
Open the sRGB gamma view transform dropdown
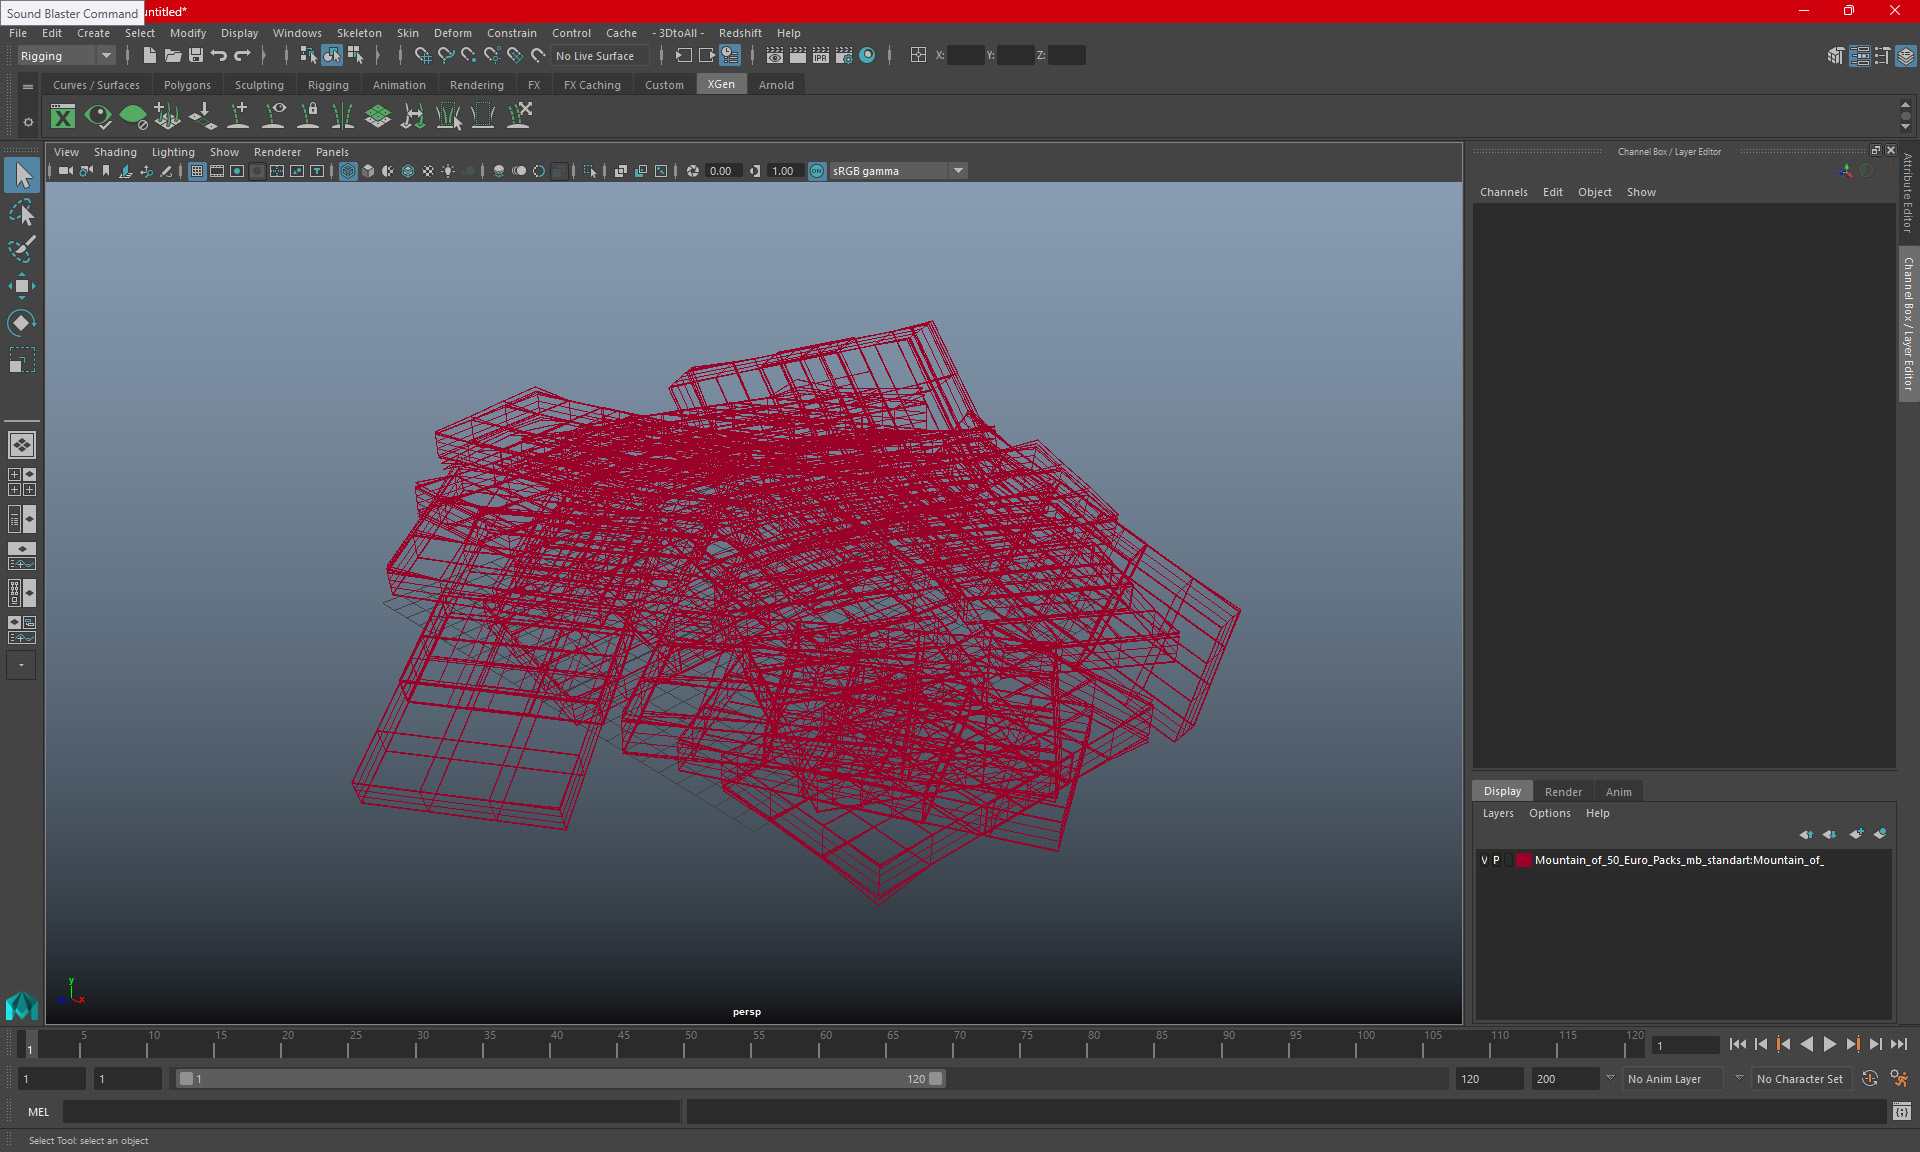[898, 171]
